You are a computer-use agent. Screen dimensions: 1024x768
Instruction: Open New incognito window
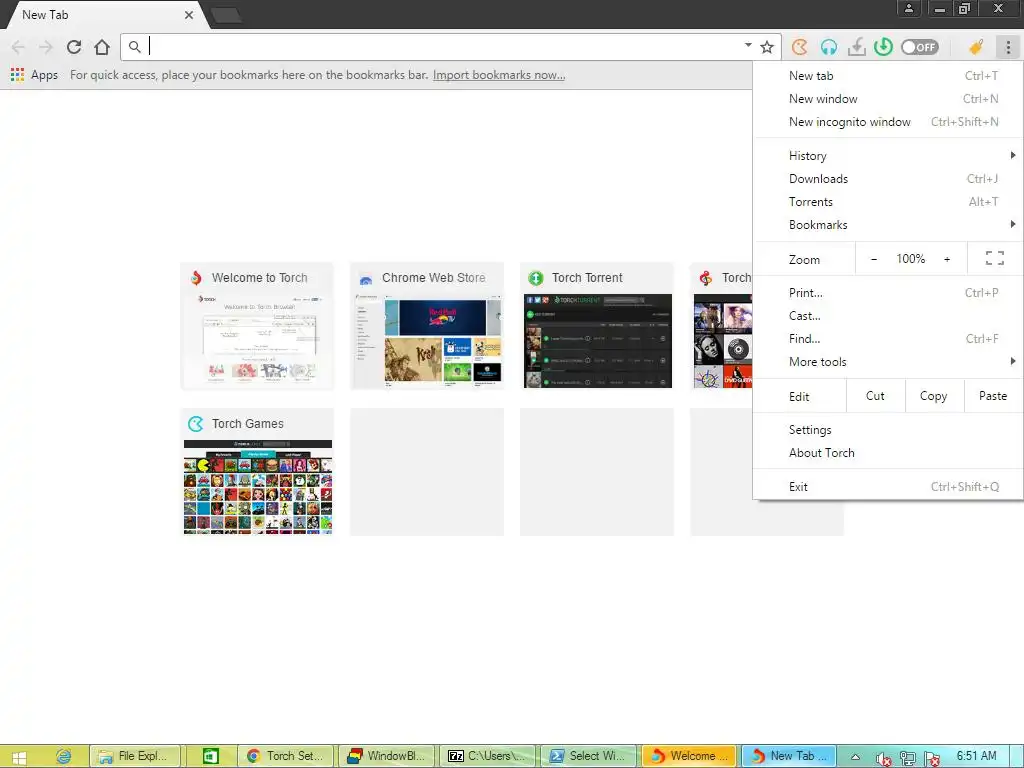888,121
